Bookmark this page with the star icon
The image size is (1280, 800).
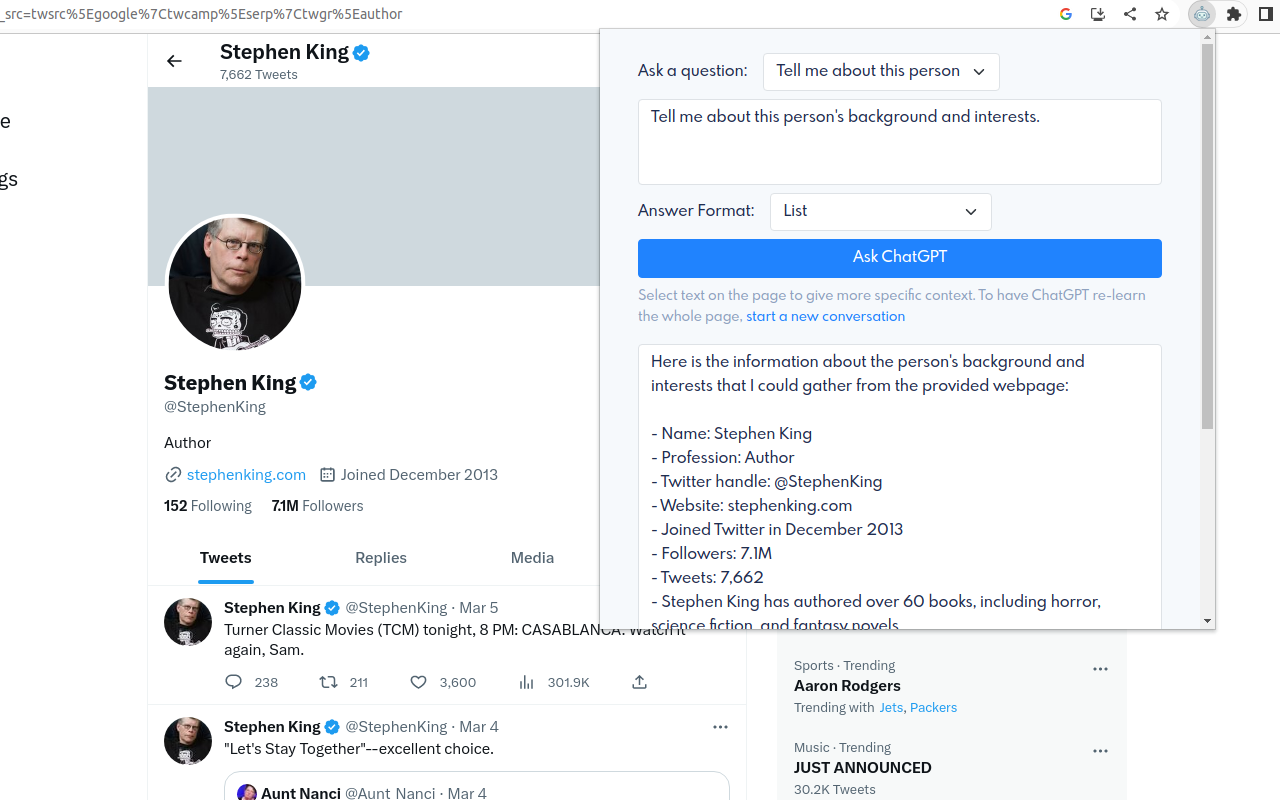coord(1162,14)
